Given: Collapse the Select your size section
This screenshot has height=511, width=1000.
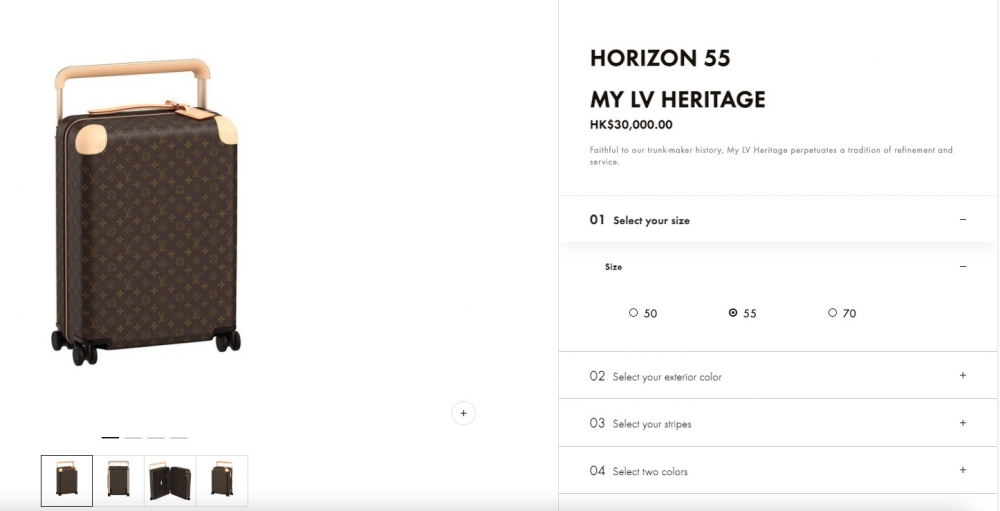Looking at the screenshot, I should click(962, 220).
